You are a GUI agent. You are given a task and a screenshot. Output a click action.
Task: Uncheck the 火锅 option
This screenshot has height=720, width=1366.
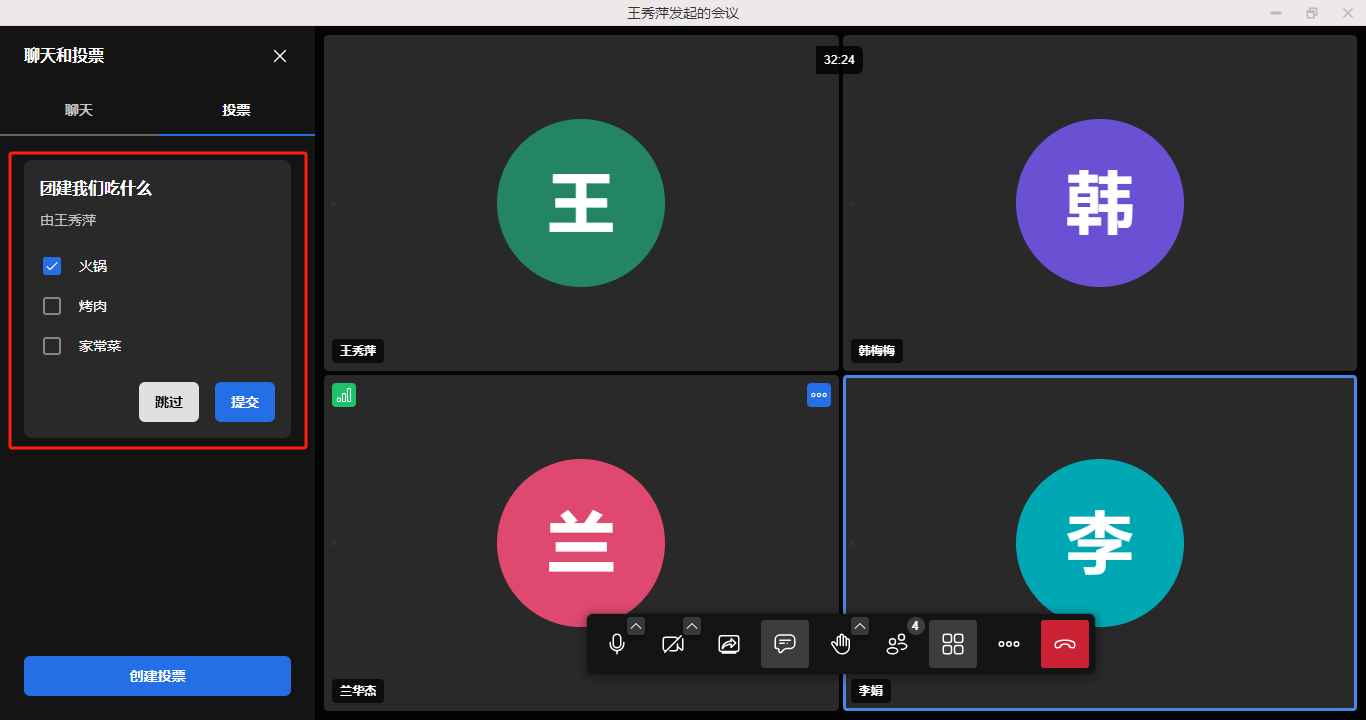52,266
